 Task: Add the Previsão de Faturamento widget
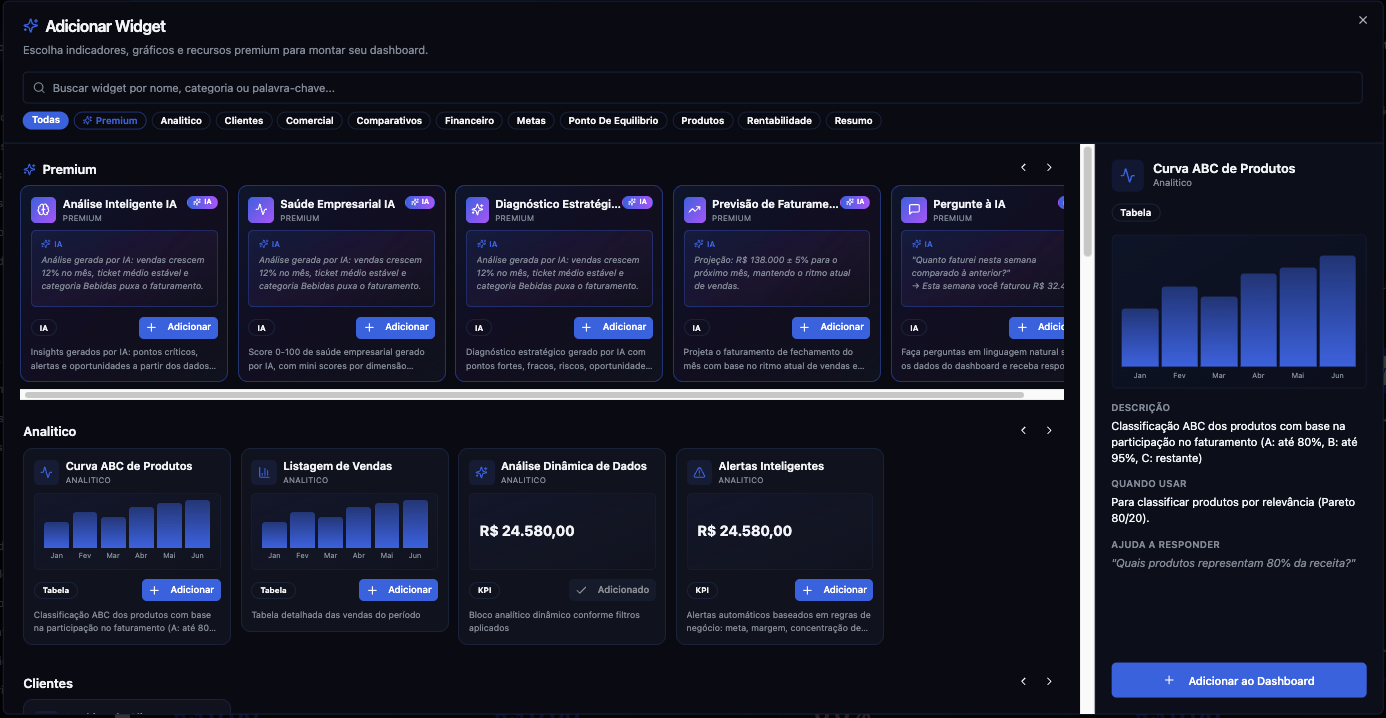pos(831,327)
